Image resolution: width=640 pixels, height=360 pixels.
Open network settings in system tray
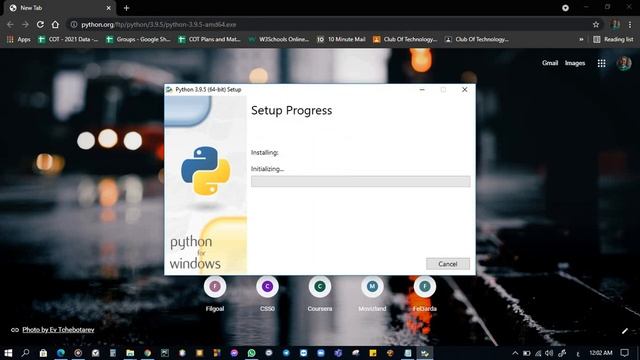tap(538, 353)
